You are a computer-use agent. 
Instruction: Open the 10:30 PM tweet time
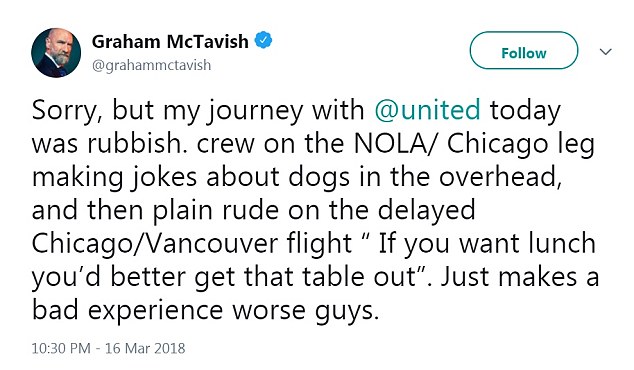pos(61,348)
